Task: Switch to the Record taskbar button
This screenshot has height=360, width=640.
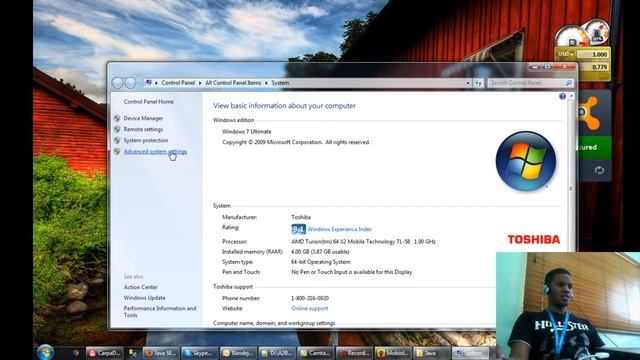Action: pyautogui.click(x=353, y=353)
